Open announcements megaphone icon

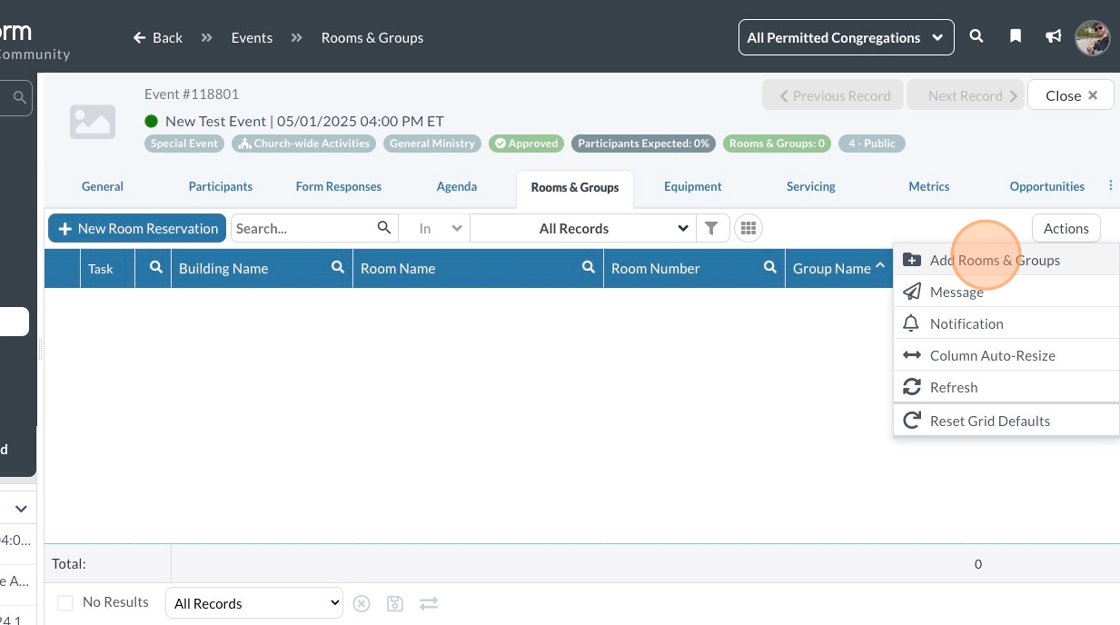click(1054, 36)
